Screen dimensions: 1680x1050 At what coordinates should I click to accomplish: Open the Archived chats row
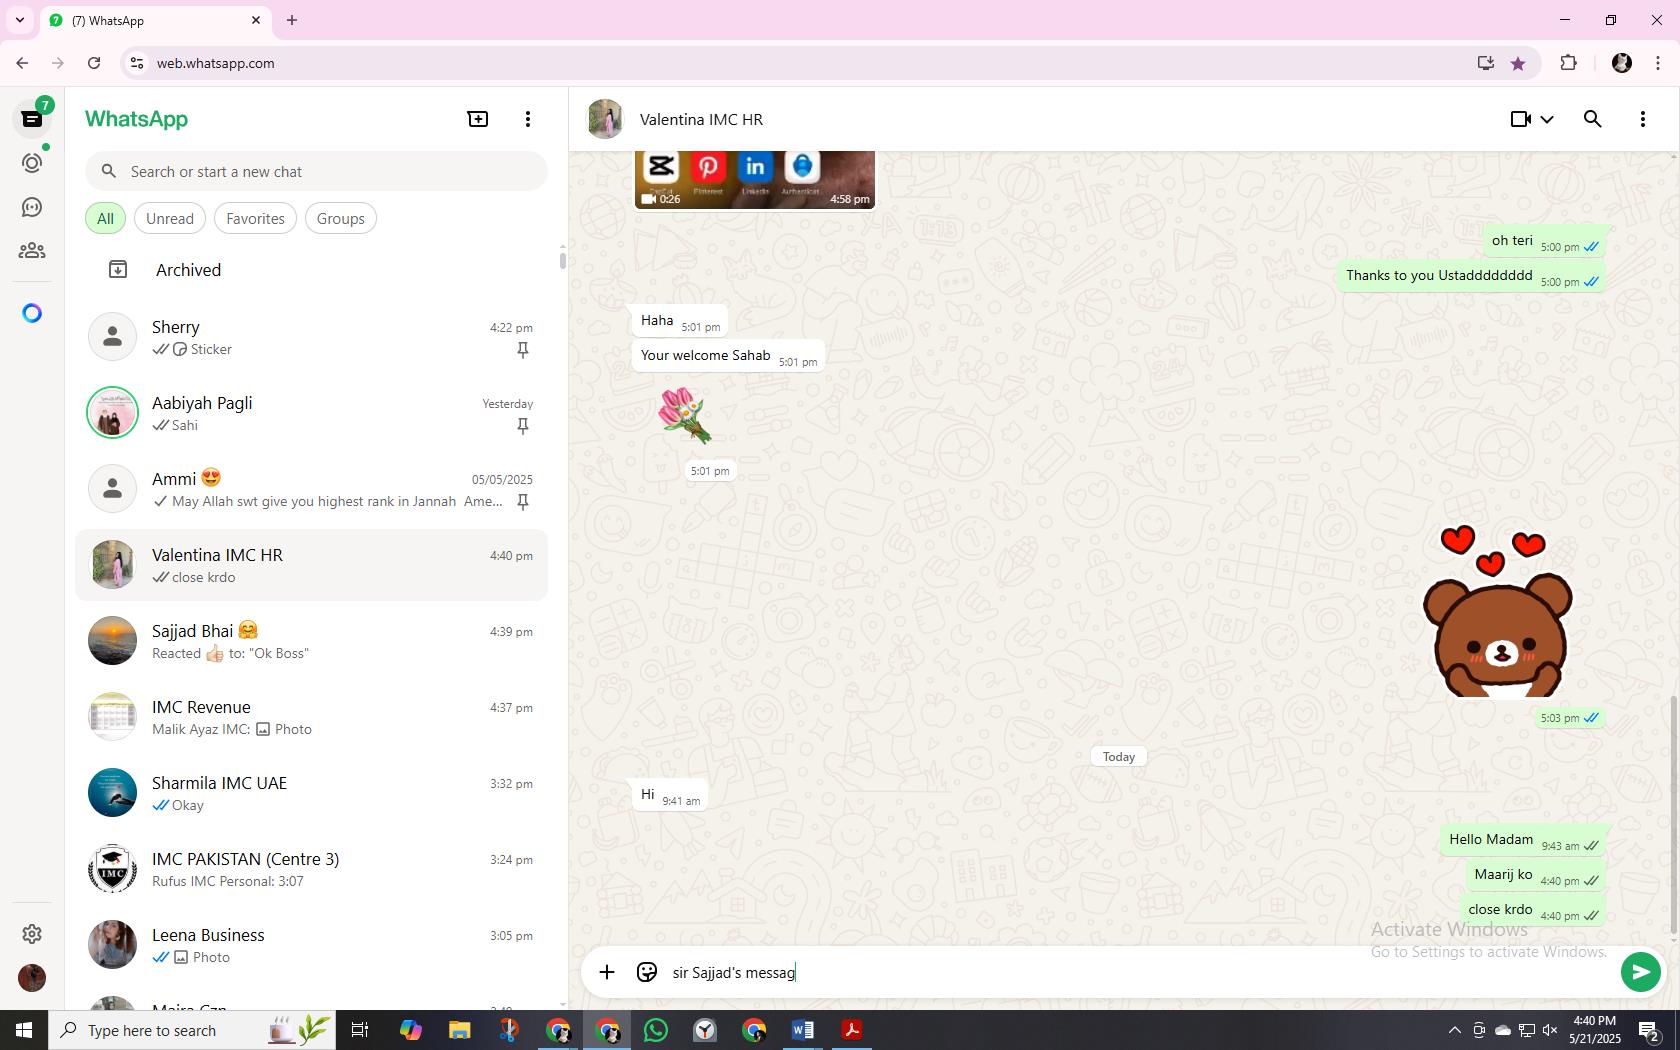(x=311, y=270)
